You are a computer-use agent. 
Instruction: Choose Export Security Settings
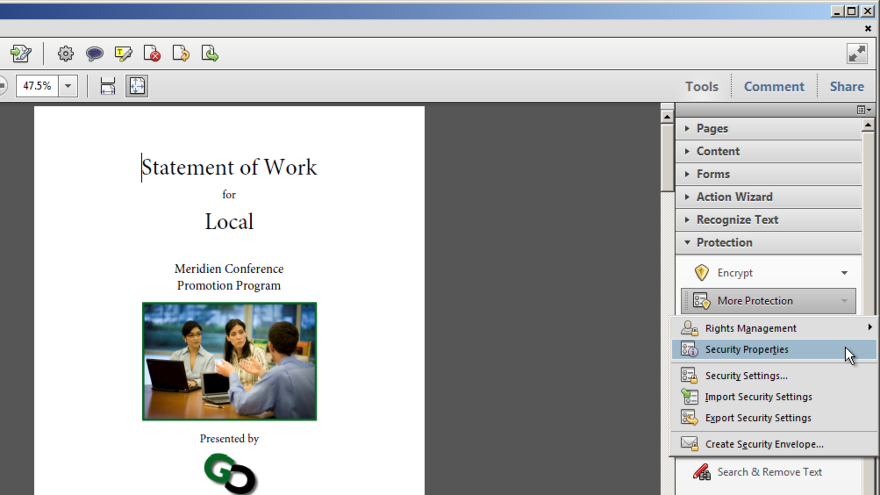click(773, 418)
